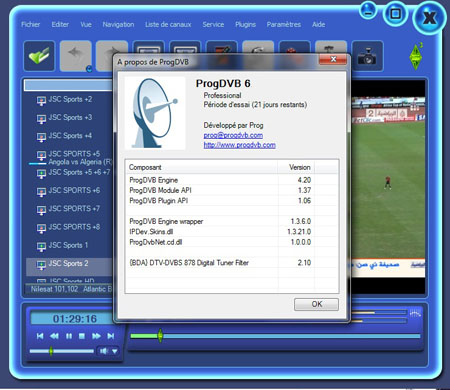
Task: Select the ProgDVB Plugin API row
Action: pyautogui.click(x=232, y=201)
